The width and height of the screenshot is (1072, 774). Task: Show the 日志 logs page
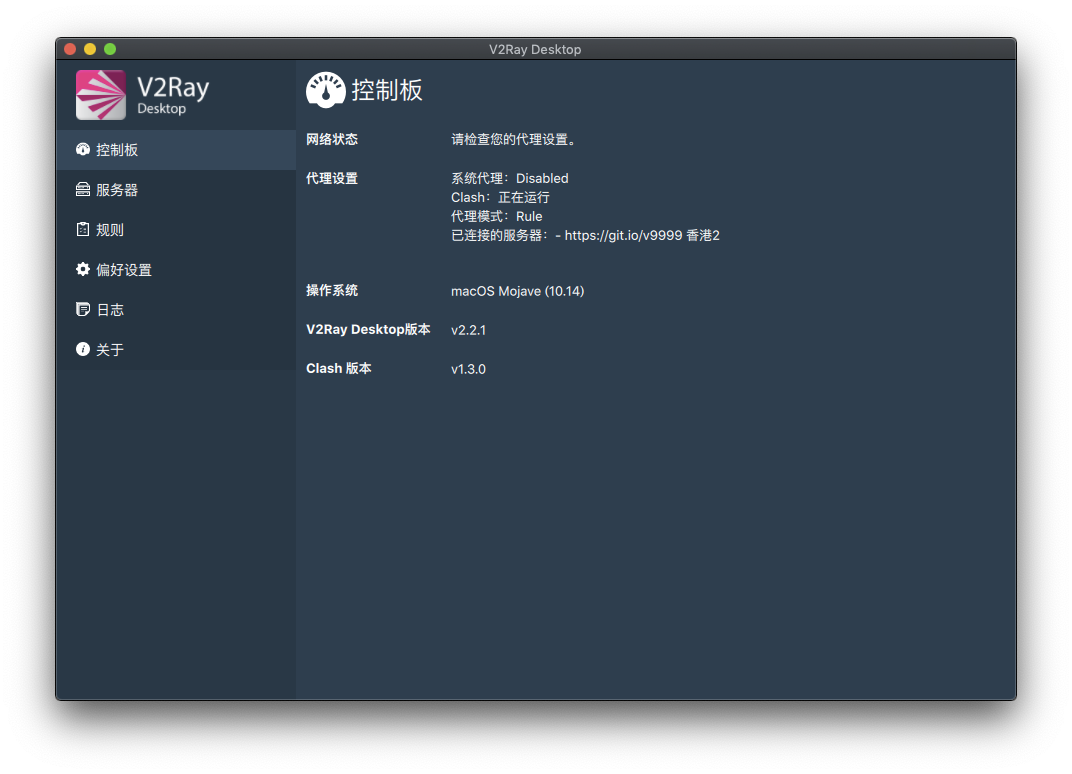click(x=176, y=310)
